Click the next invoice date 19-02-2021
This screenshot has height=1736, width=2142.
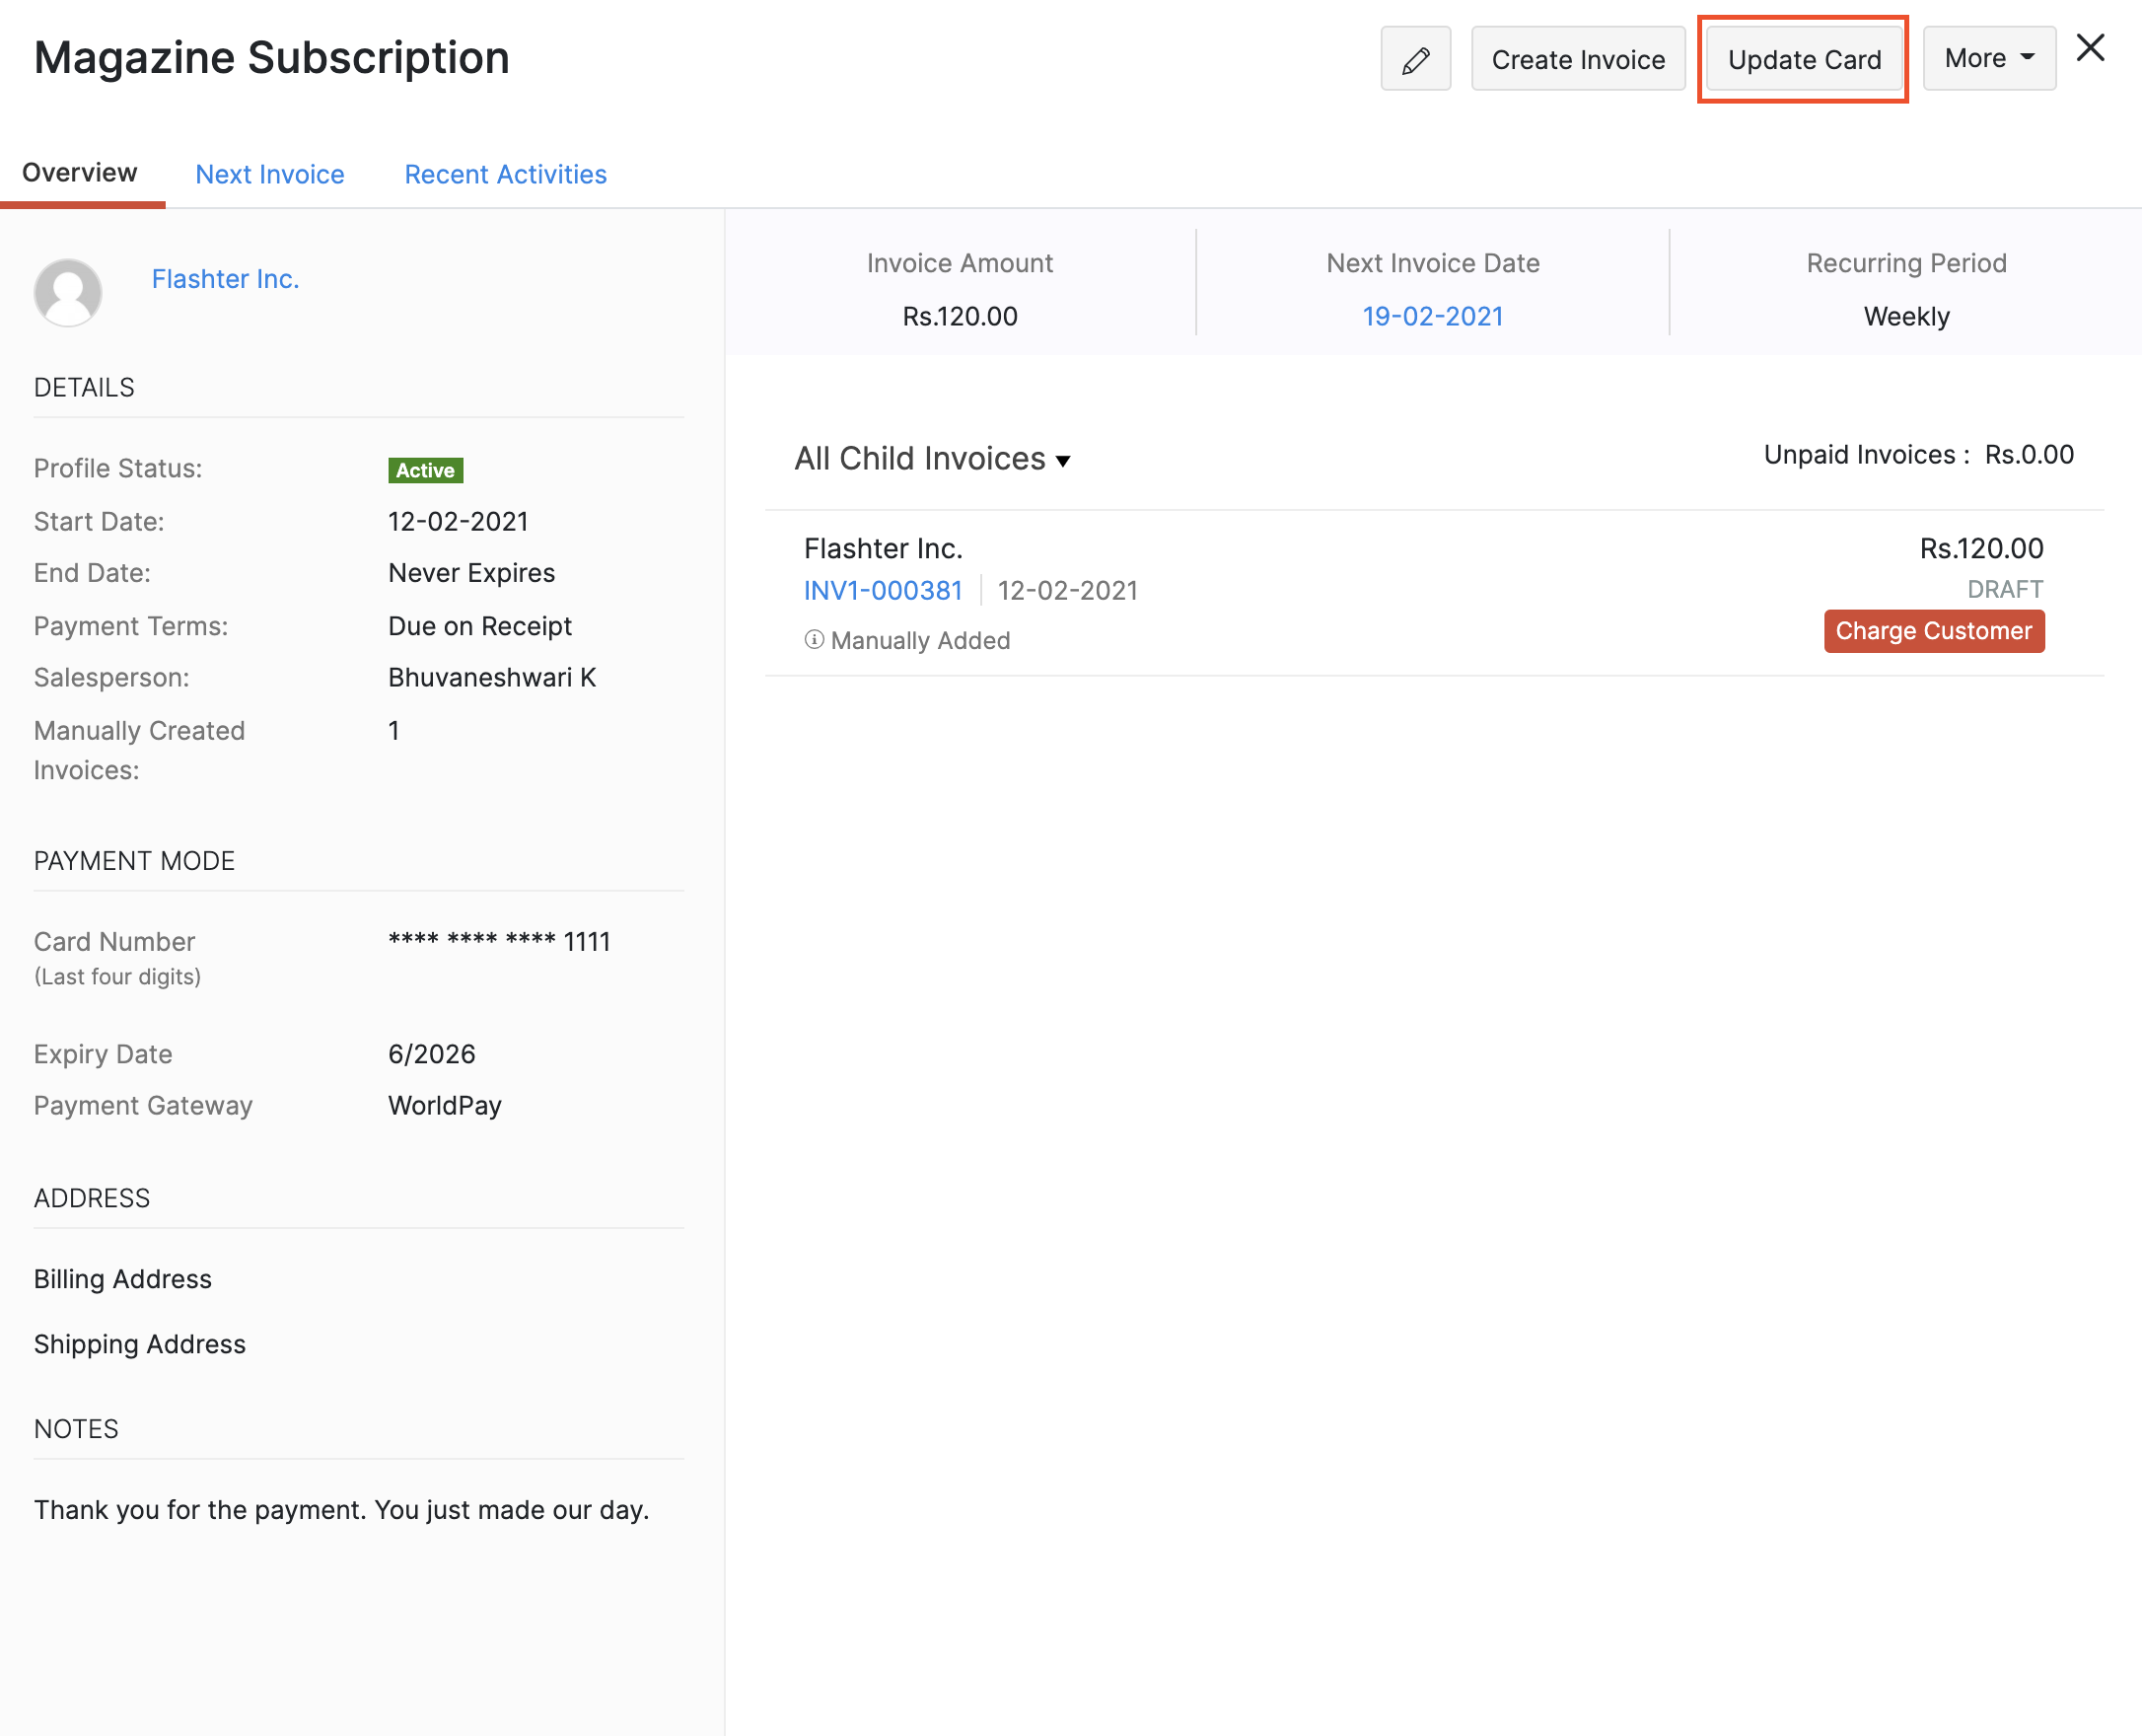coord(1432,317)
